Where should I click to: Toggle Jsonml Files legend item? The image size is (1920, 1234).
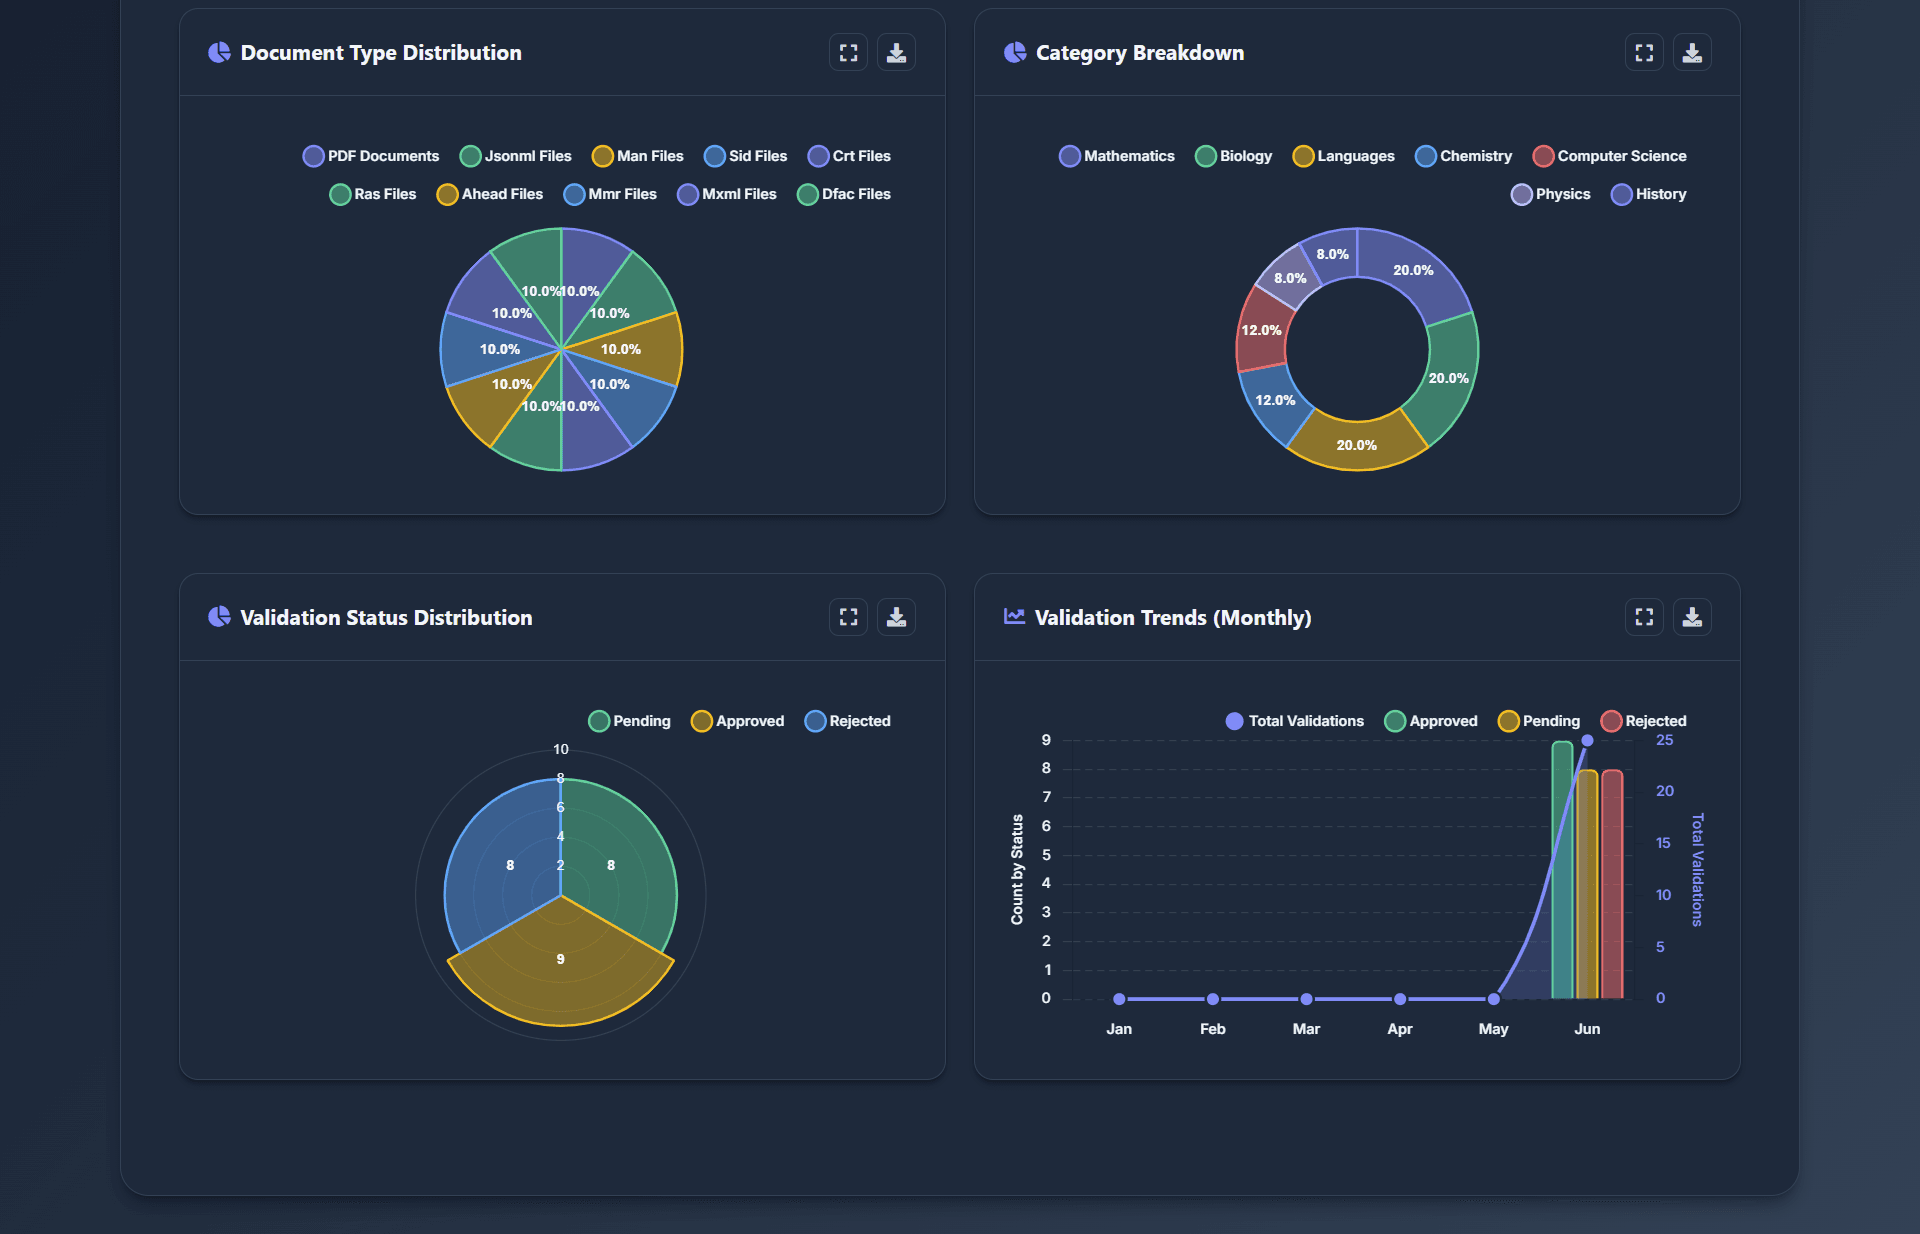click(x=516, y=156)
